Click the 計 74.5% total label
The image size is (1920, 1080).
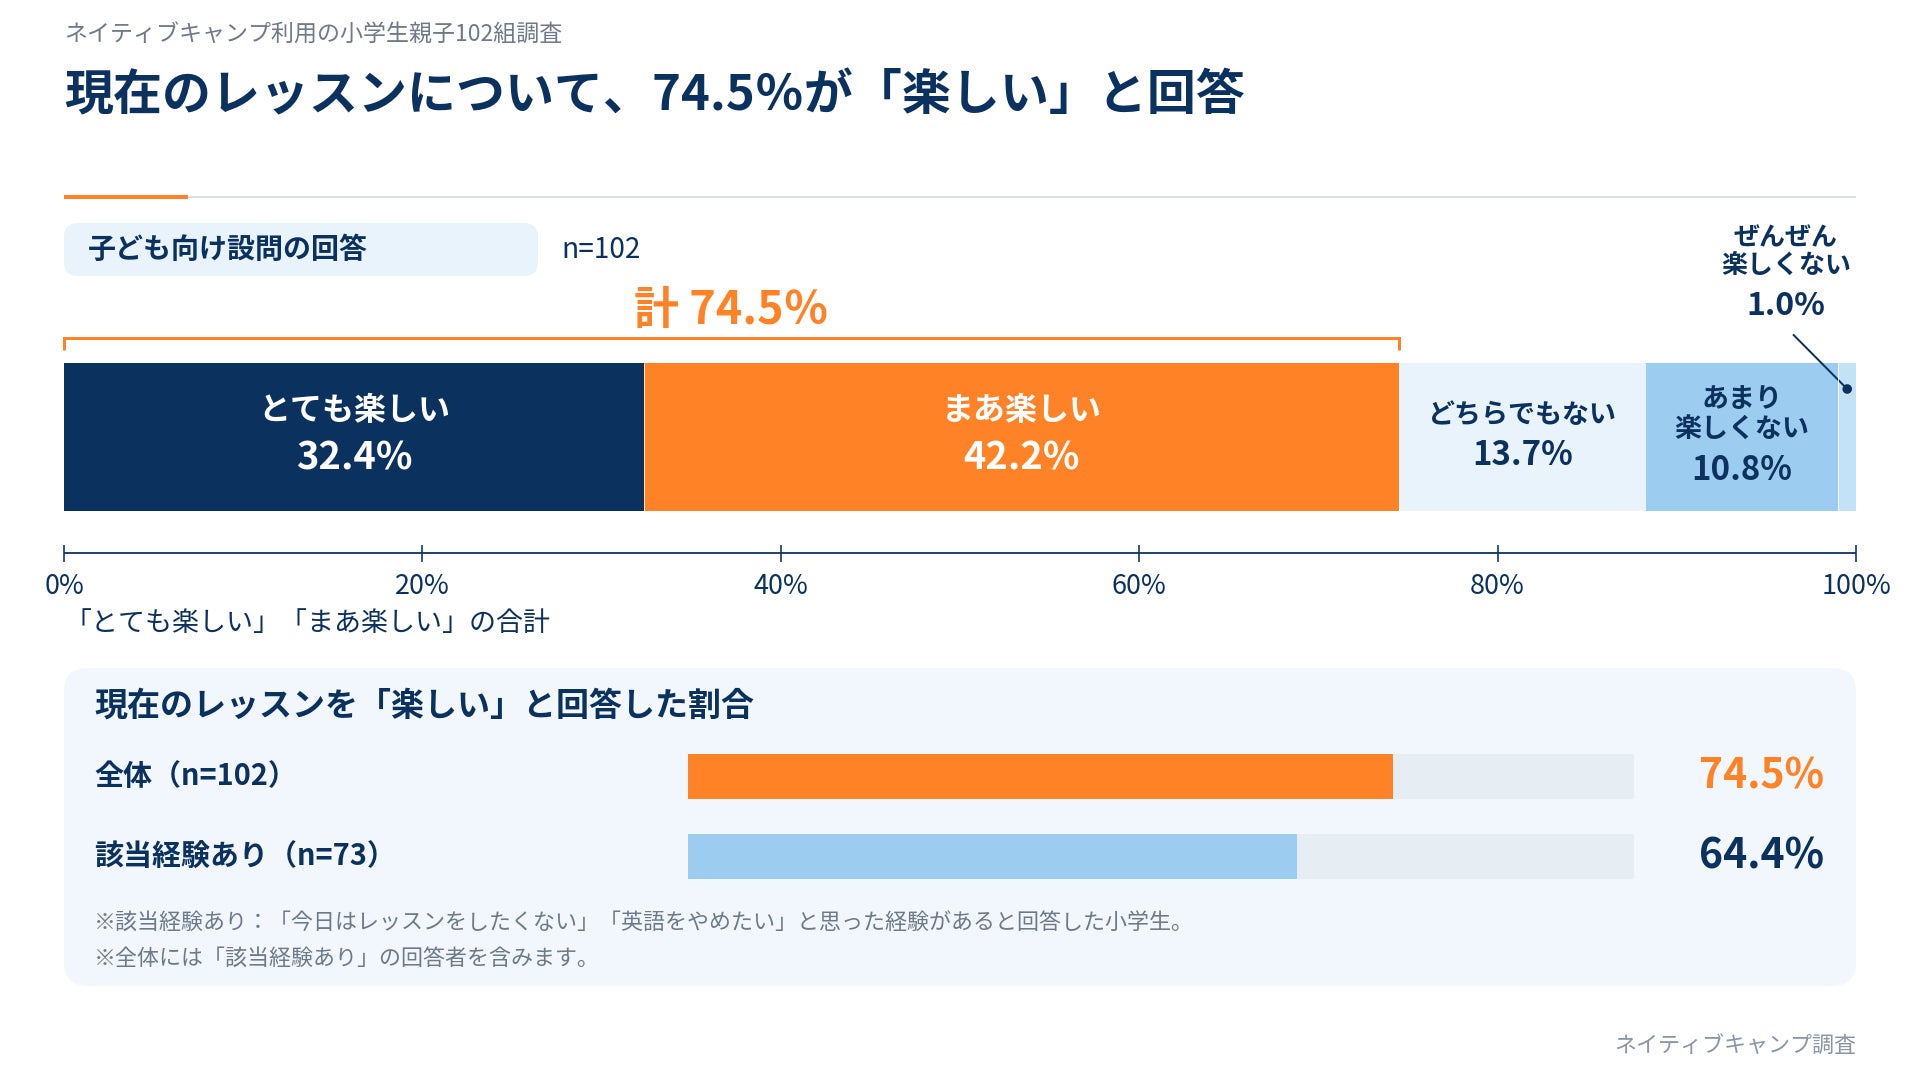coord(731,307)
